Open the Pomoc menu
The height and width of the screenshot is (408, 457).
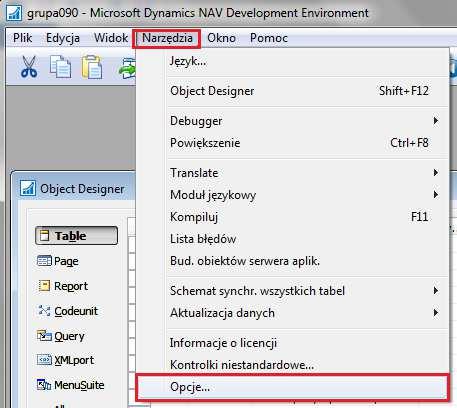click(x=269, y=38)
